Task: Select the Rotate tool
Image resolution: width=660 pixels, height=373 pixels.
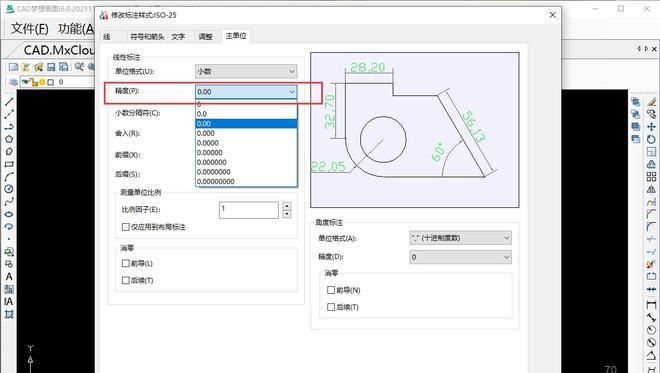Action: pyautogui.click(x=652, y=139)
